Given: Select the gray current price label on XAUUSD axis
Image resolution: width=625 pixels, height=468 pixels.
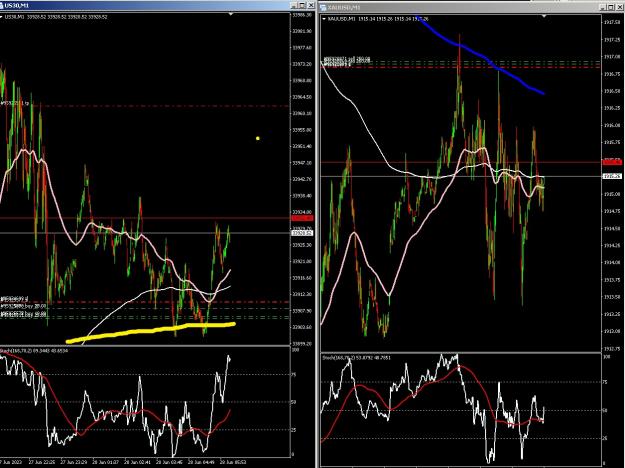Looking at the screenshot, I should [613, 176].
